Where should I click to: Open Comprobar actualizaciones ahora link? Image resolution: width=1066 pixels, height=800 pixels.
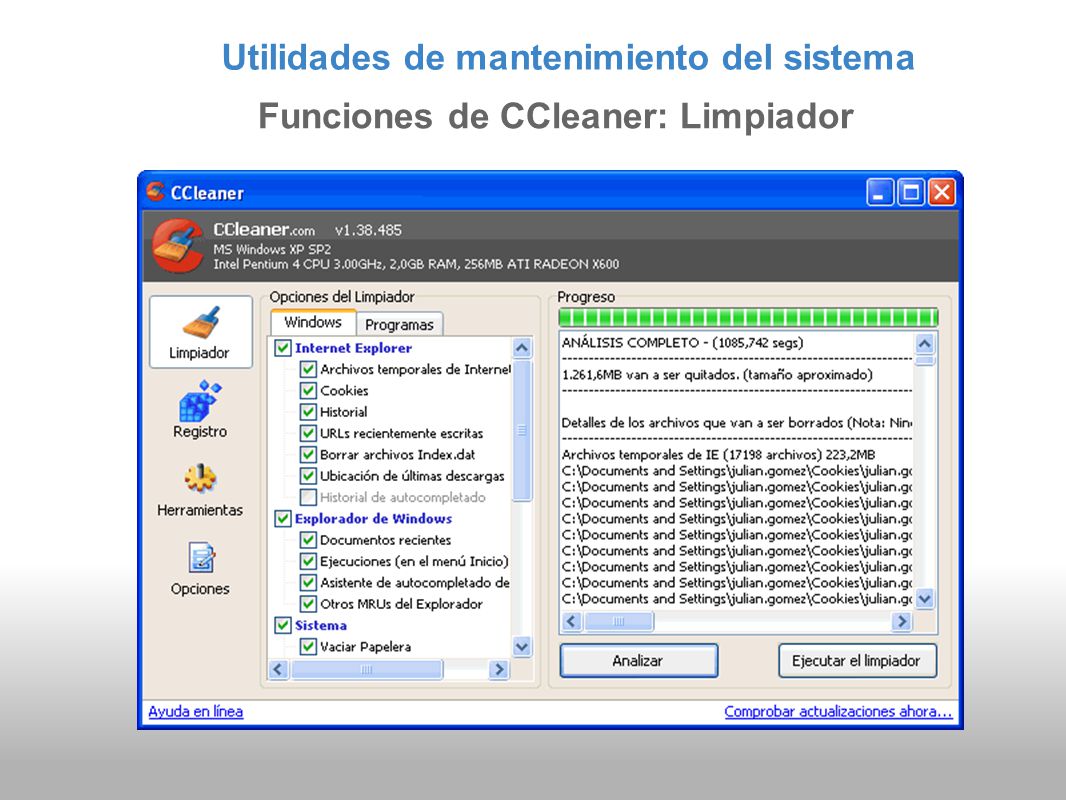point(838,712)
